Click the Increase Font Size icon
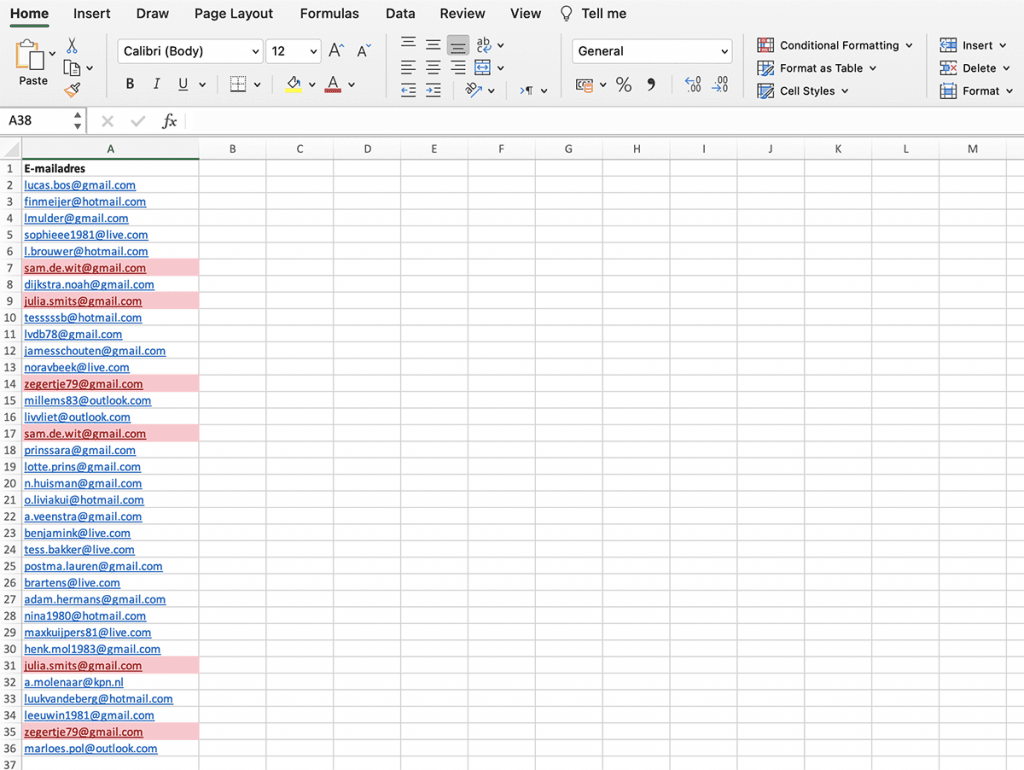 point(336,51)
